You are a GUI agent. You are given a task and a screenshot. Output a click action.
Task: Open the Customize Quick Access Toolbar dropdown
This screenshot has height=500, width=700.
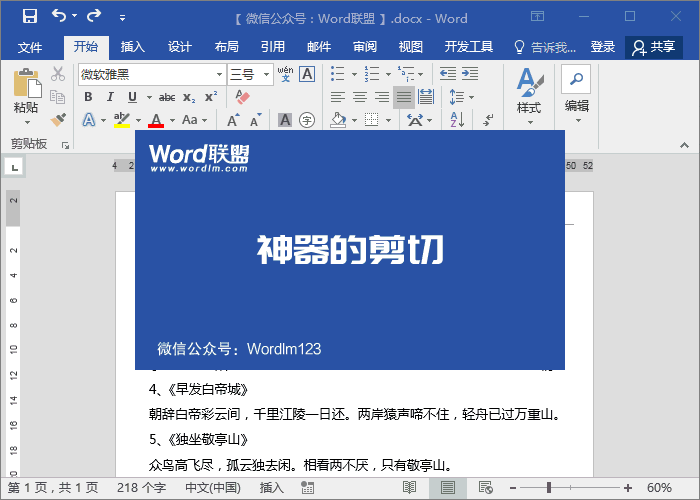click(x=122, y=18)
